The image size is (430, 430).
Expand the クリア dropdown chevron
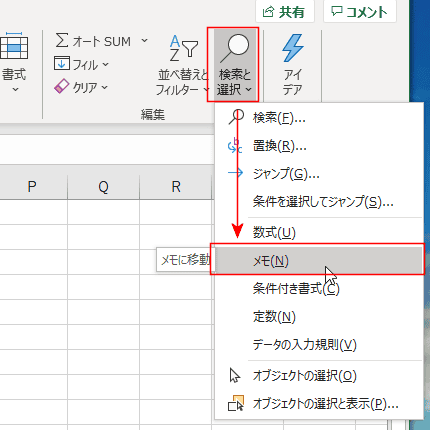(105, 87)
